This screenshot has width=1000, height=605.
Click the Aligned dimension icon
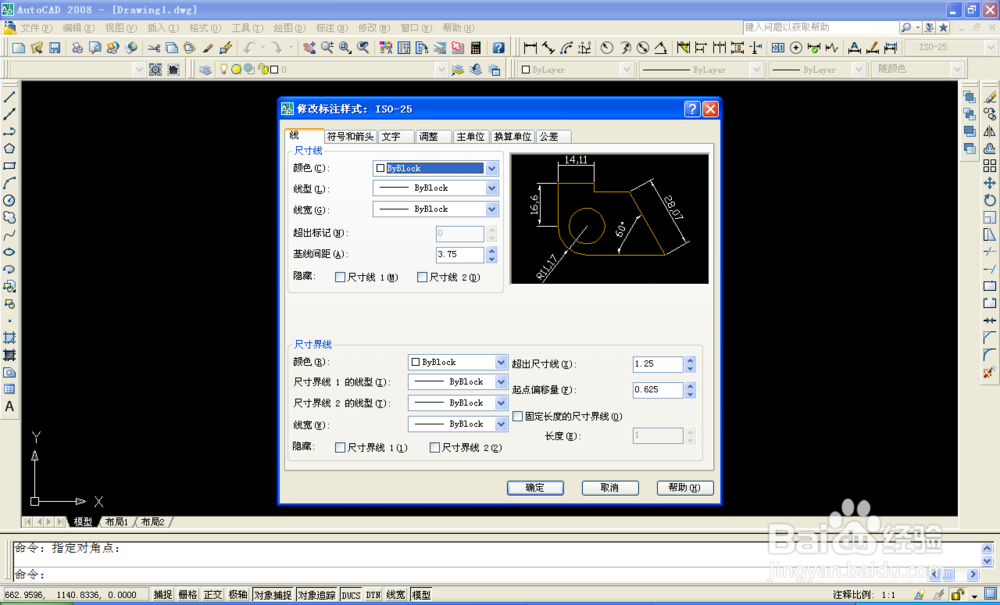click(x=548, y=48)
